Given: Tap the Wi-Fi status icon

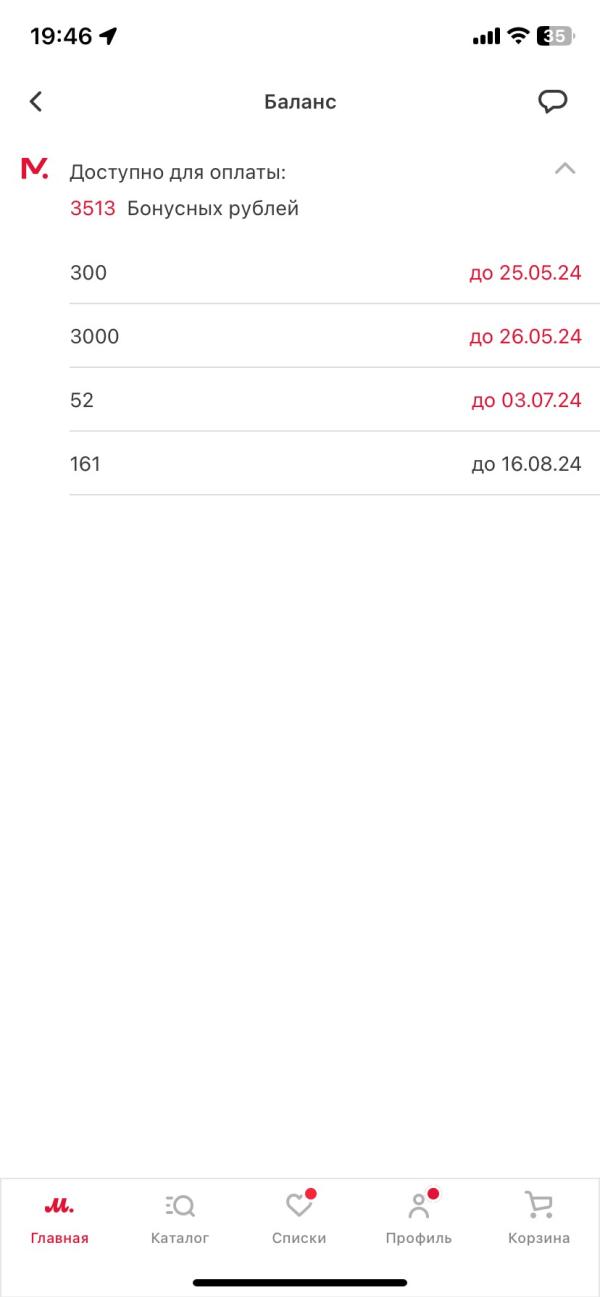Looking at the screenshot, I should (517, 36).
